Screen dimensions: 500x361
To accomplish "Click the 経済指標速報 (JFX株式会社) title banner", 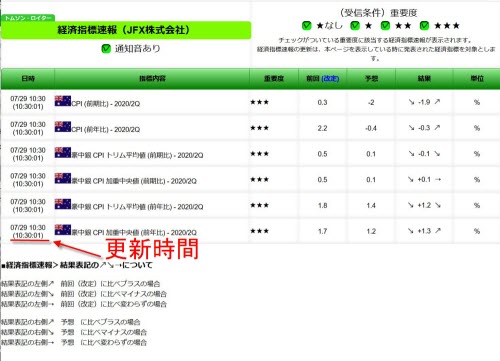I will tap(126, 30).
